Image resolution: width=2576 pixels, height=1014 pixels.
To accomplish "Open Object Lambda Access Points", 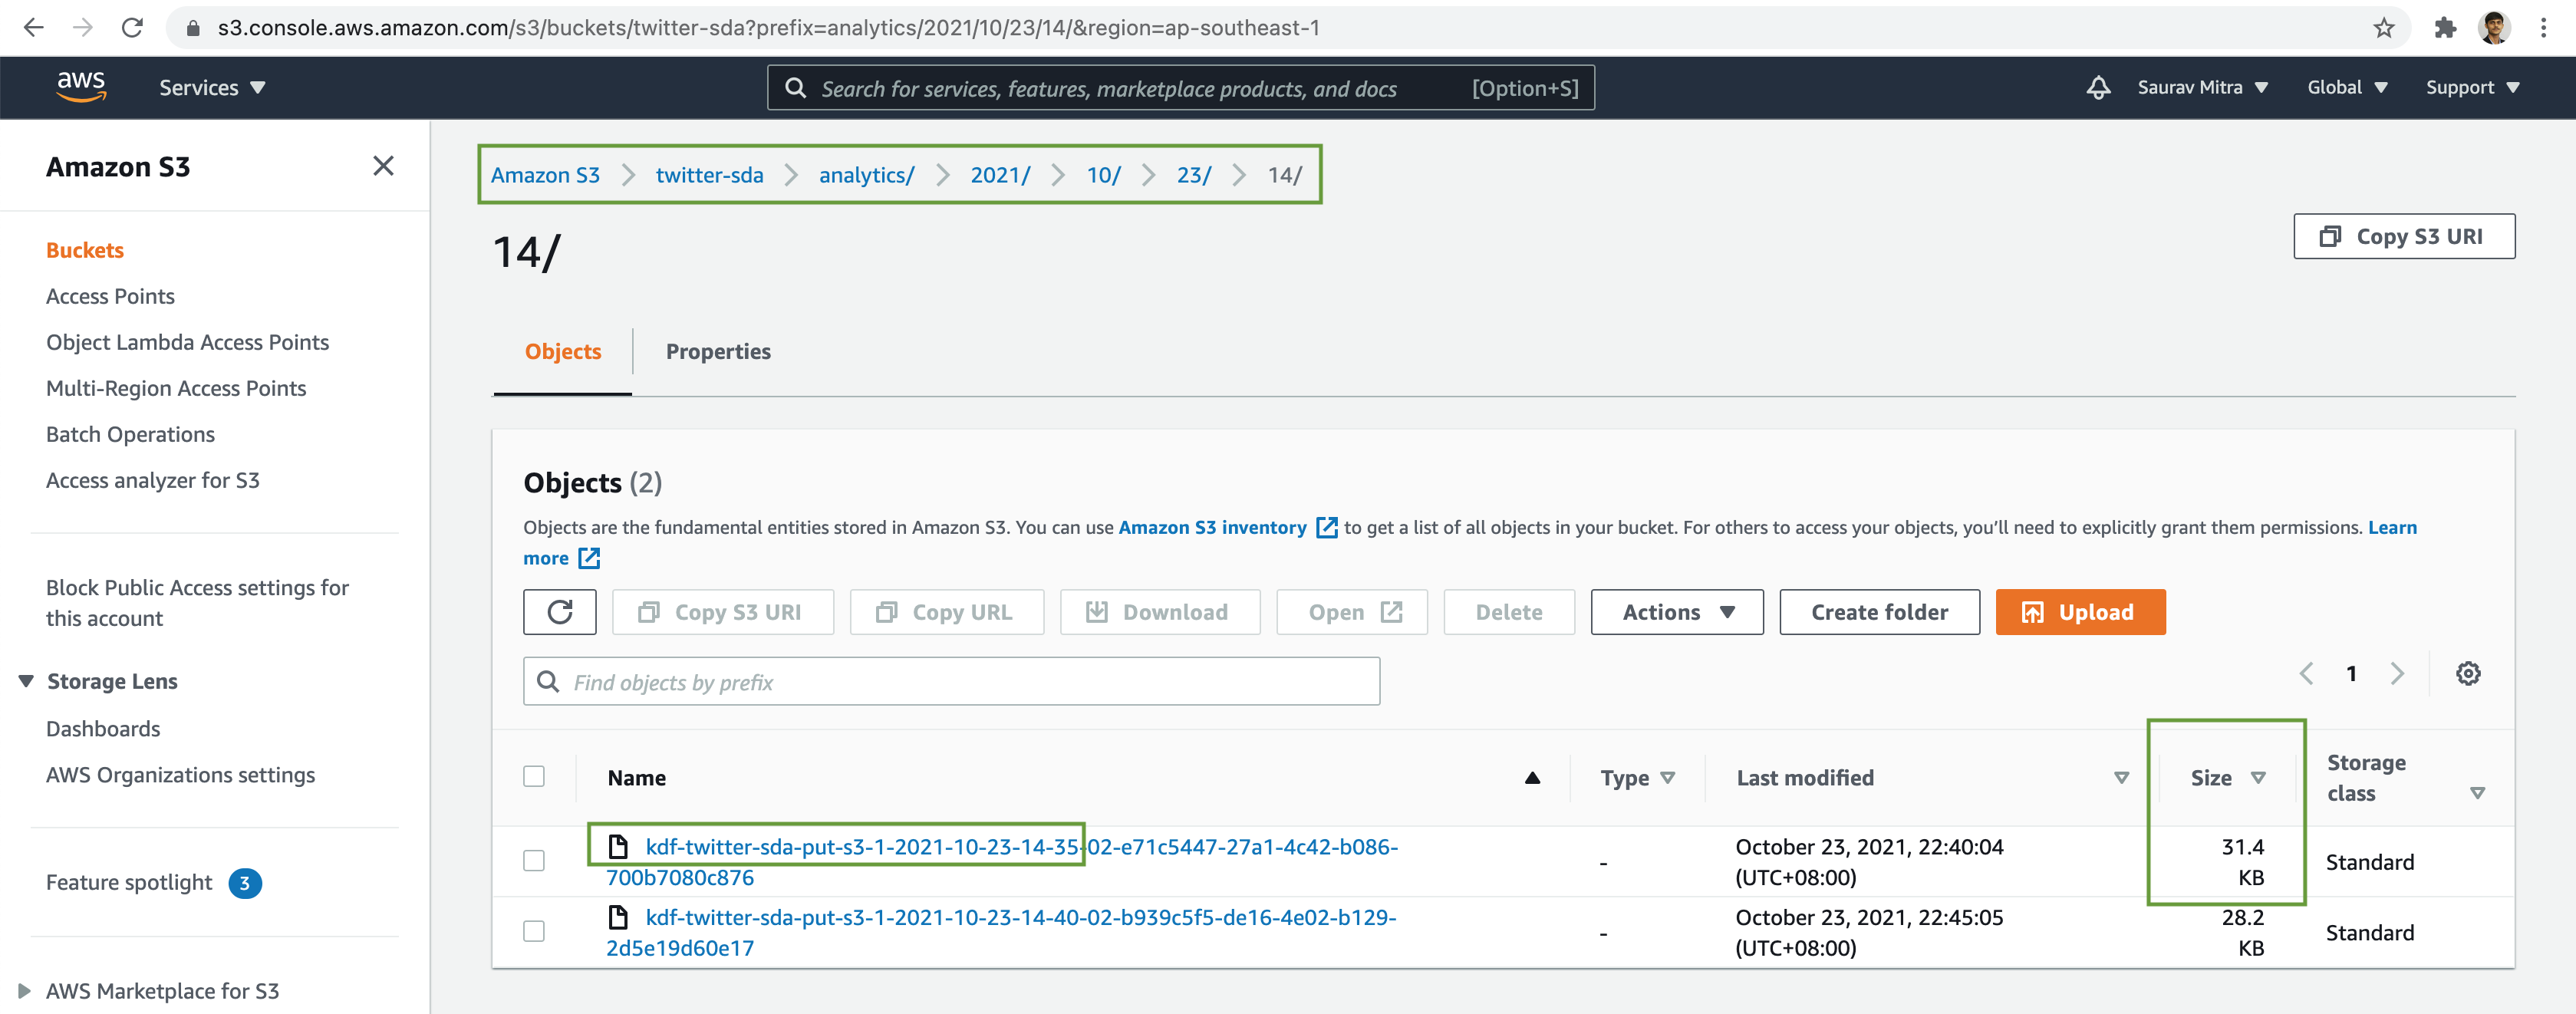I will click(187, 342).
